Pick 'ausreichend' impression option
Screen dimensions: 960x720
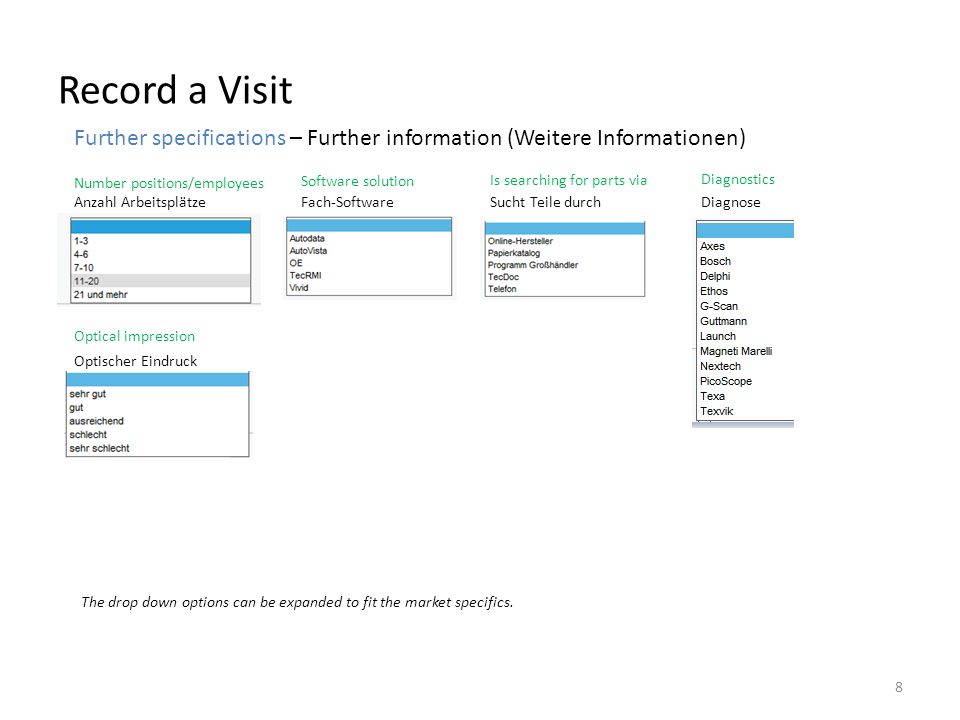(x=157, y=421)
